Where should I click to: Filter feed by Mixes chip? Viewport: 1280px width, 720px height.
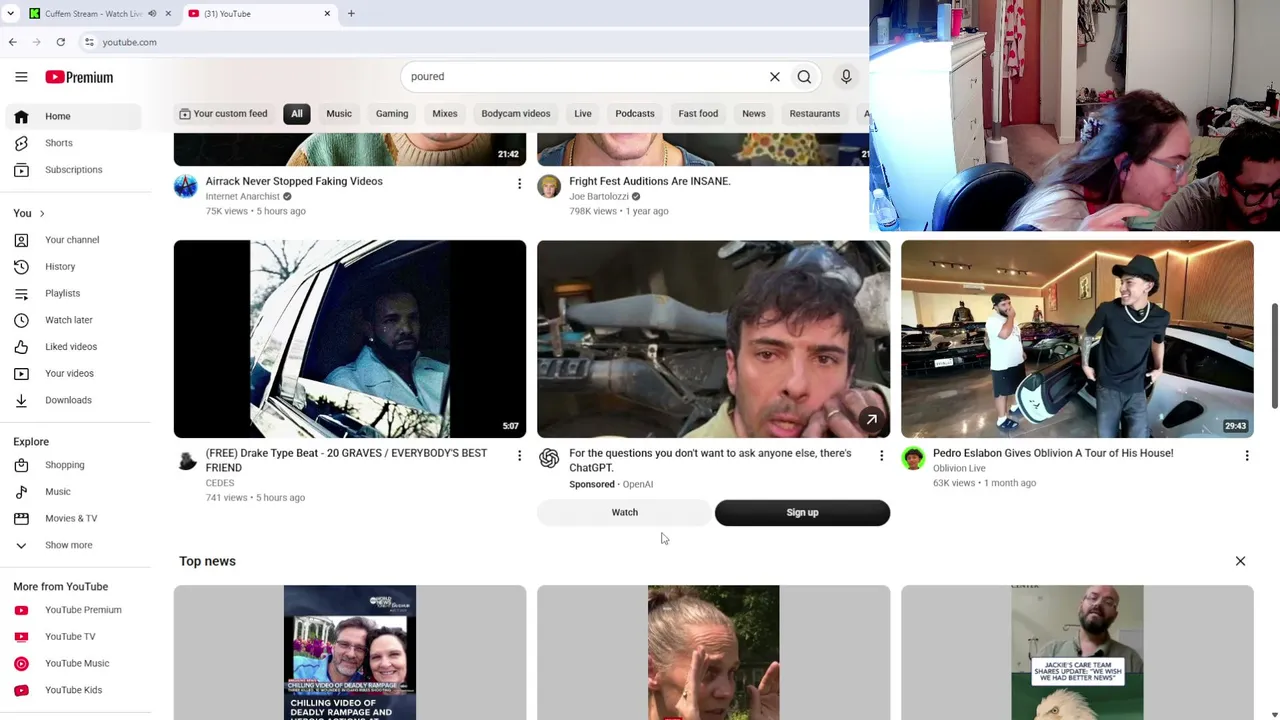445,114
